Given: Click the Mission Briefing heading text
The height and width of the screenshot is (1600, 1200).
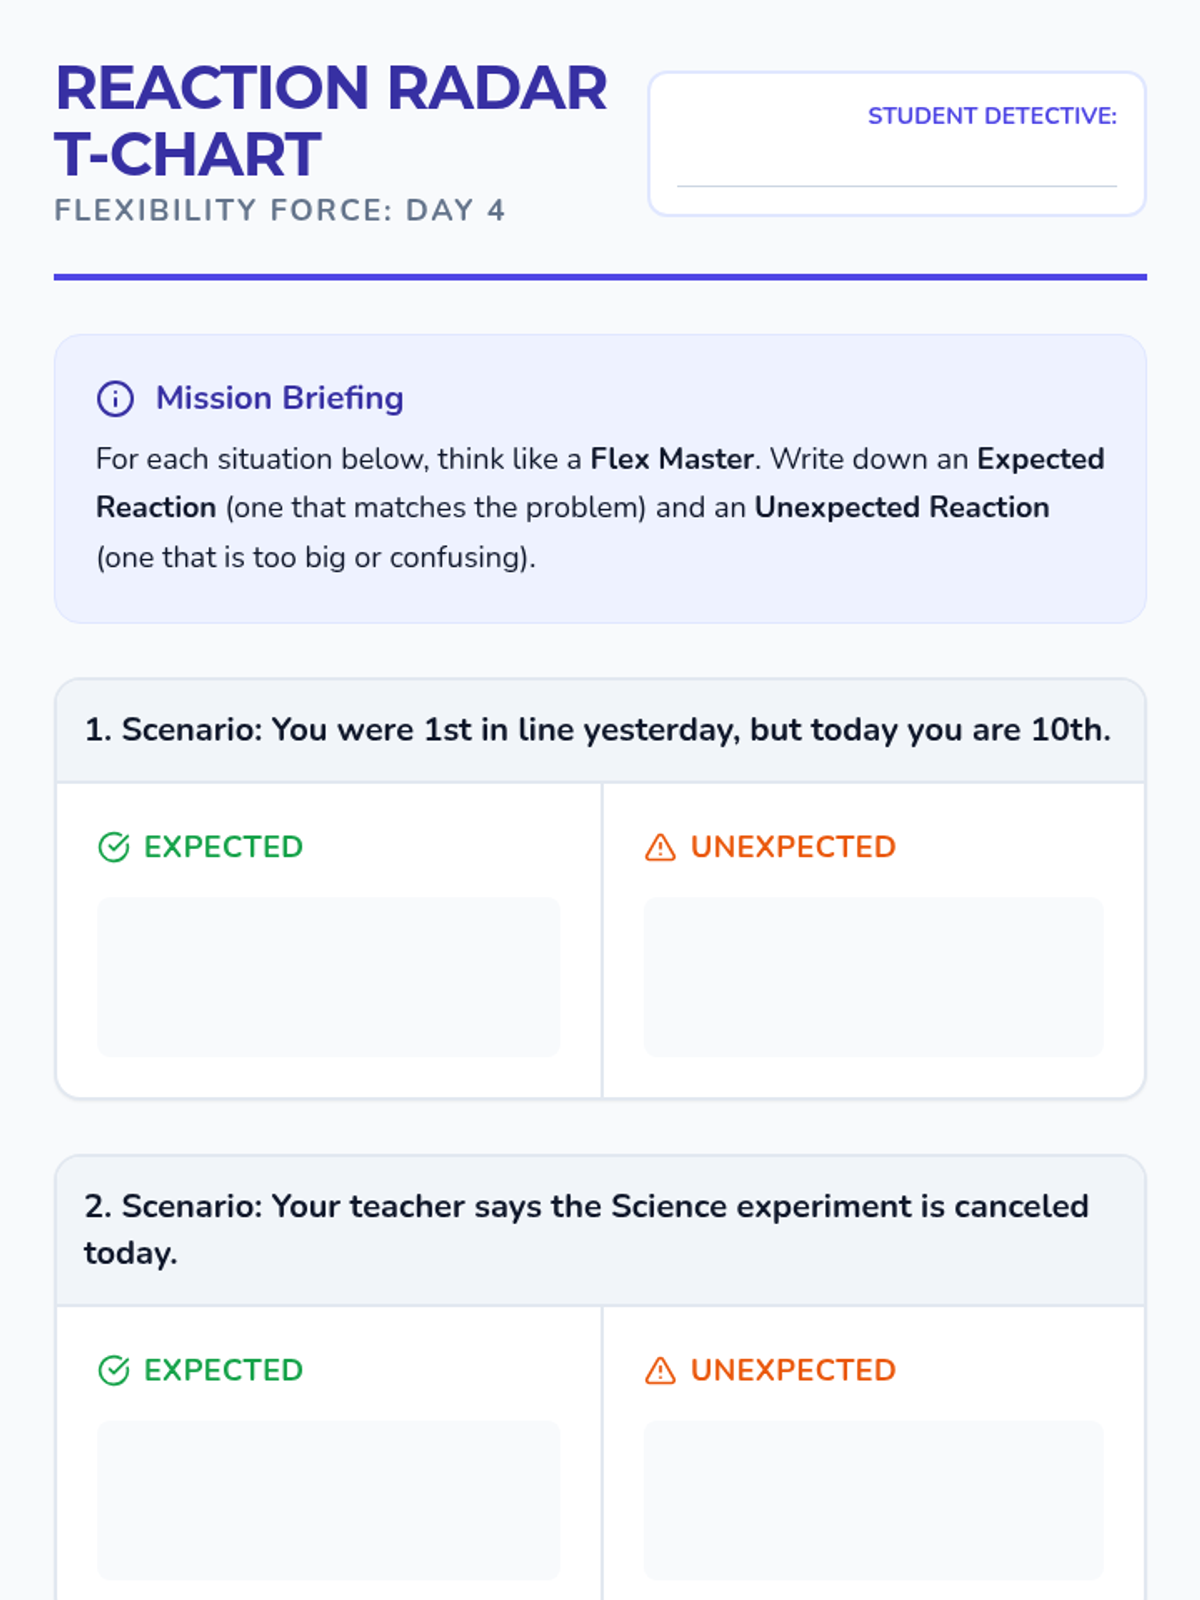Looking at the screenshot, I should click(280, 398).
